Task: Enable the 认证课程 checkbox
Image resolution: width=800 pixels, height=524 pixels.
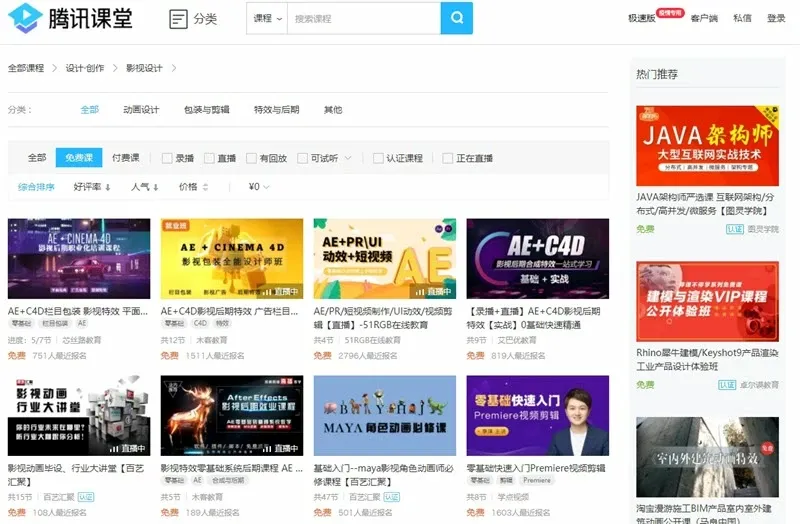Action: point(378,158)
